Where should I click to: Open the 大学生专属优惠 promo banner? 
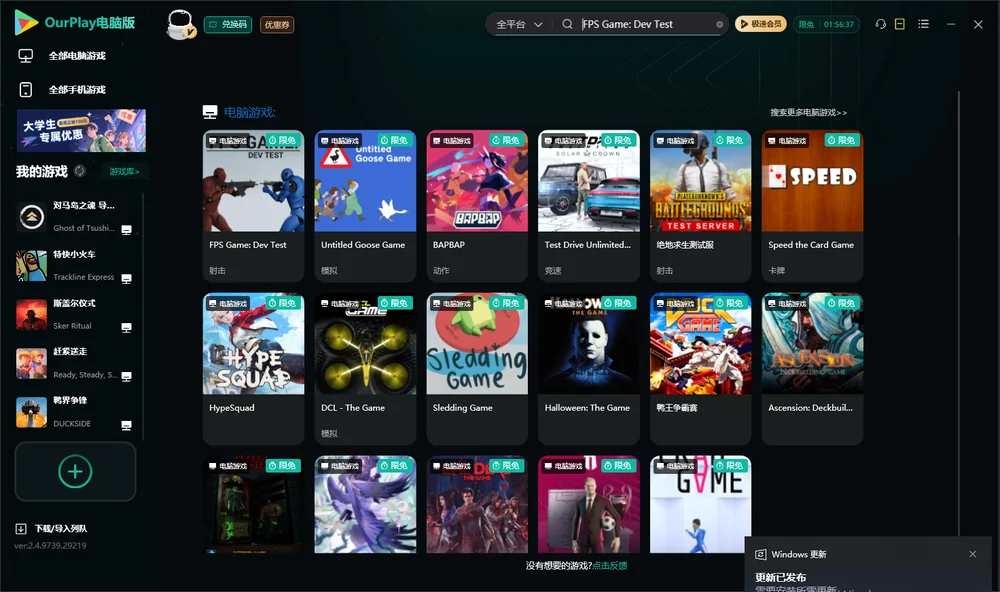click(x=81, y=130)
